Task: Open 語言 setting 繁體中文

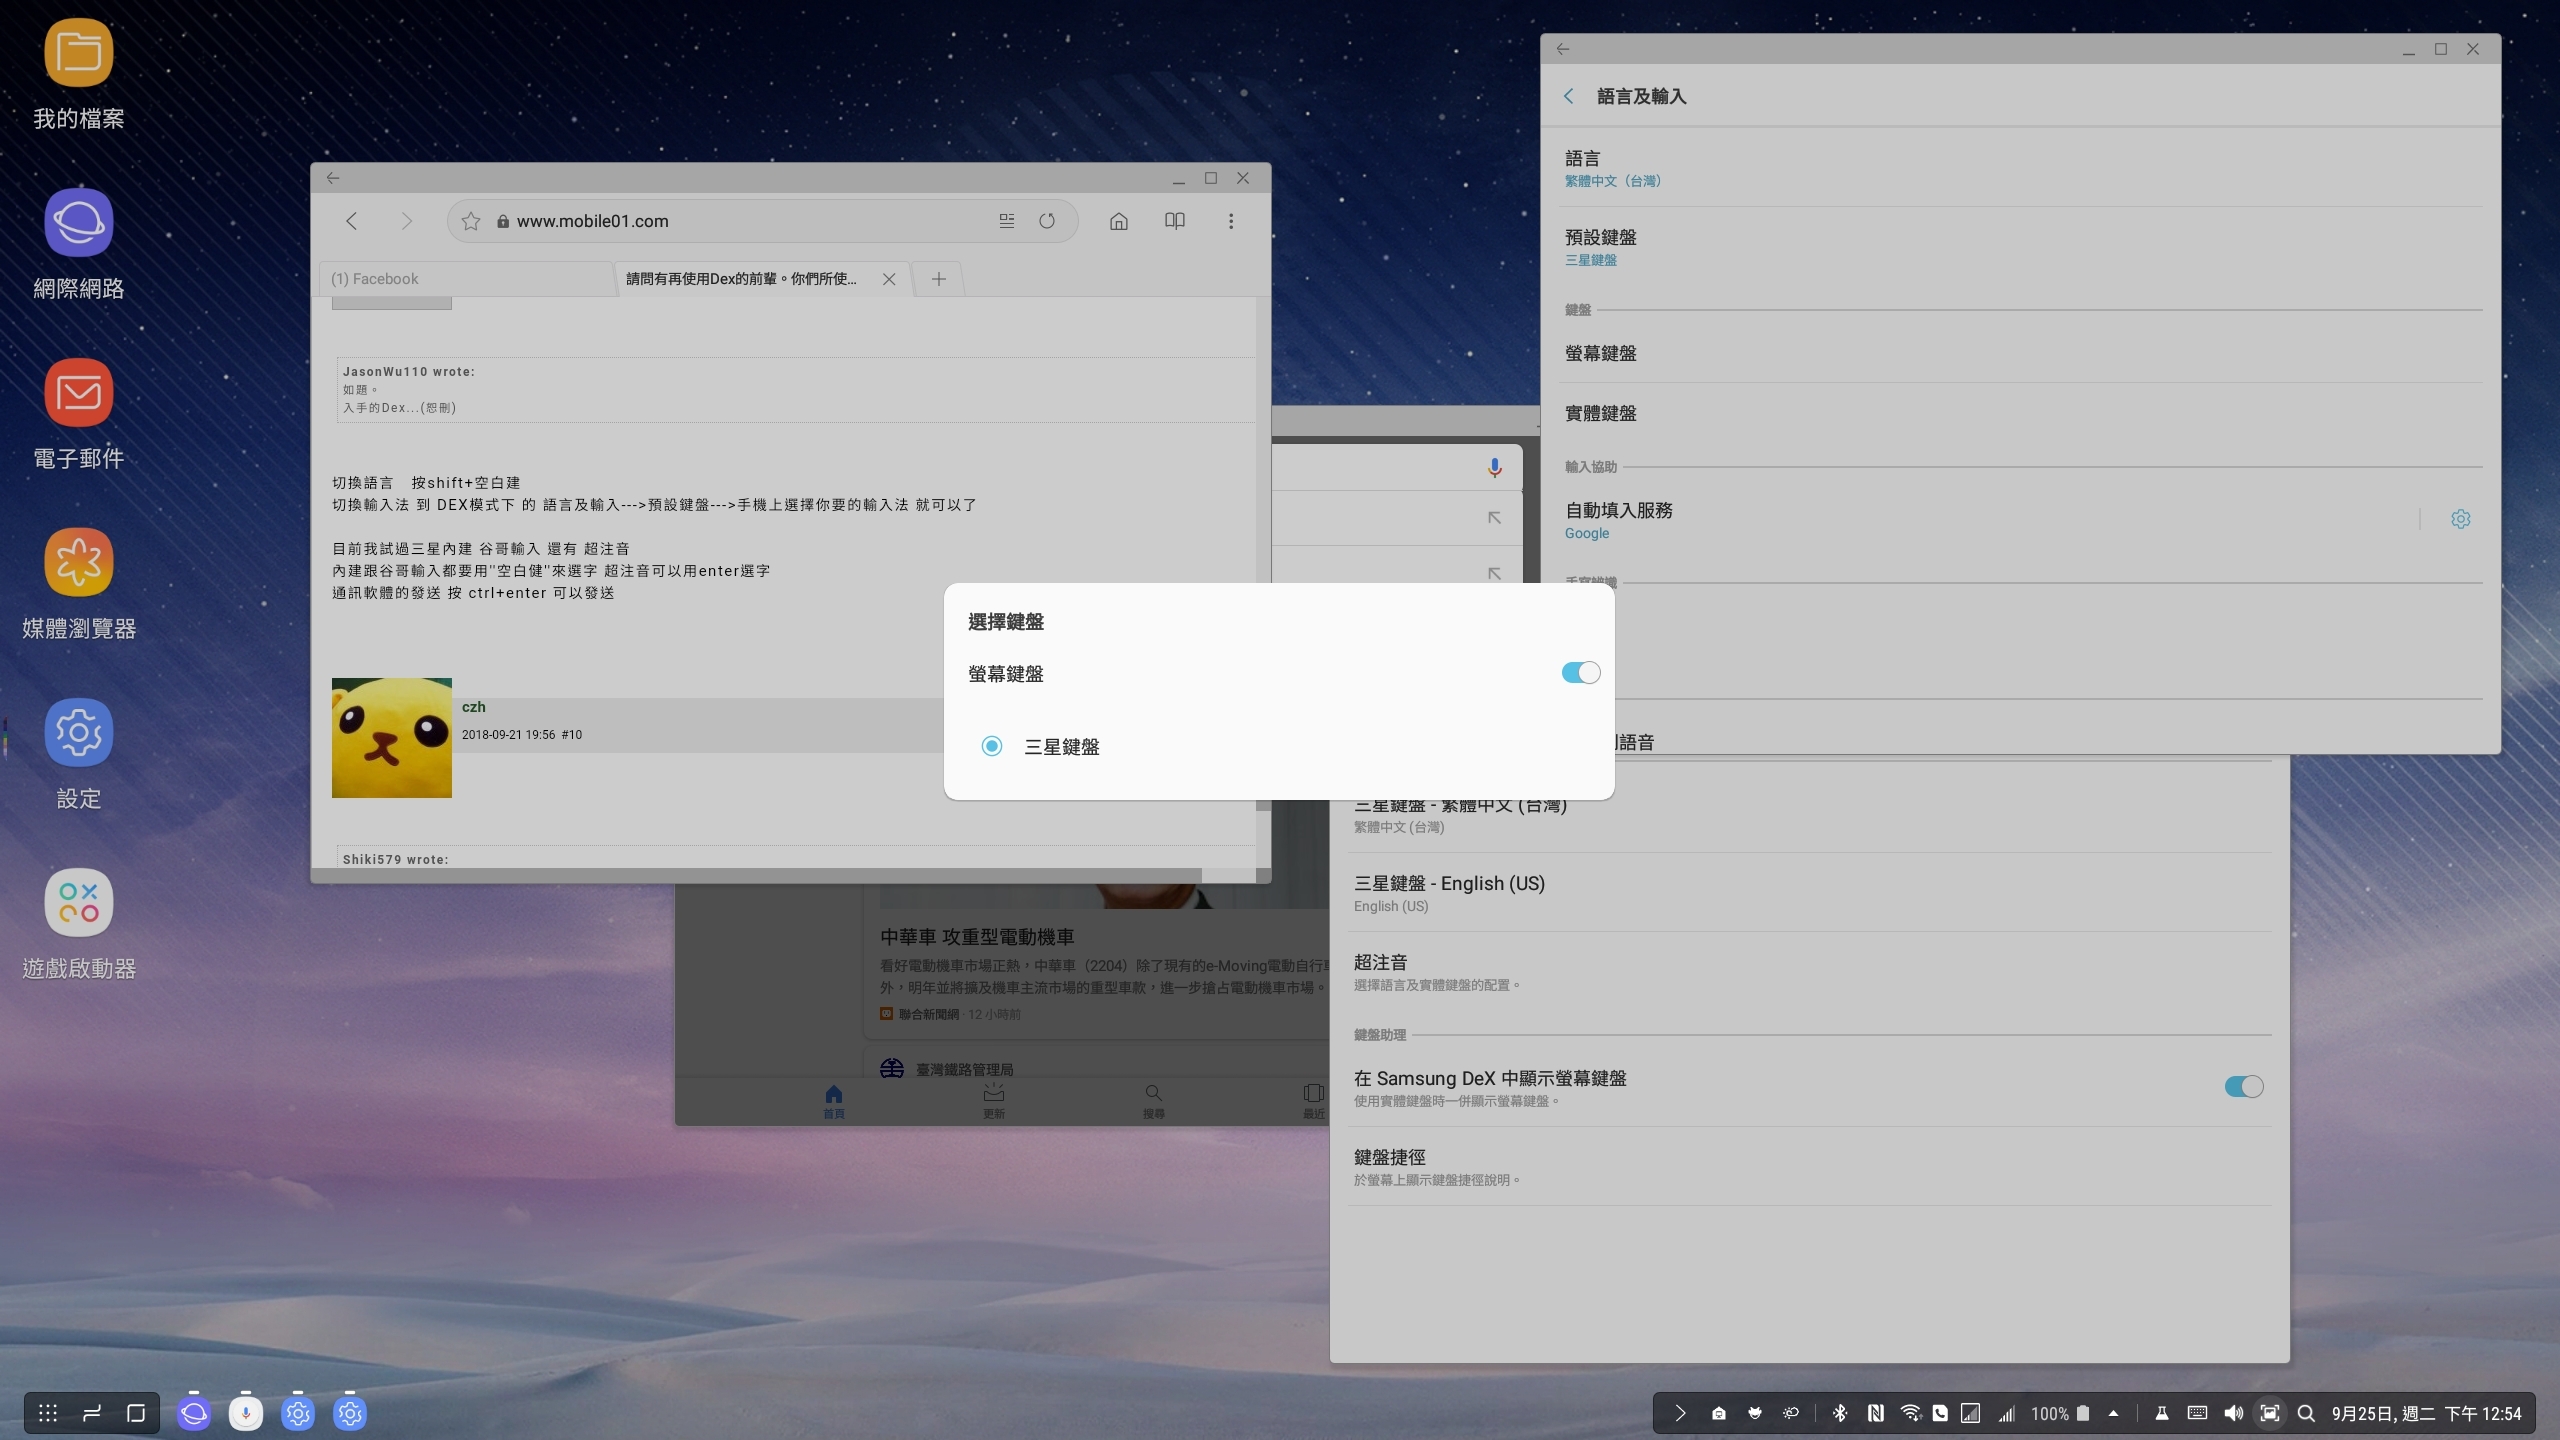Action: point(2022,168)
